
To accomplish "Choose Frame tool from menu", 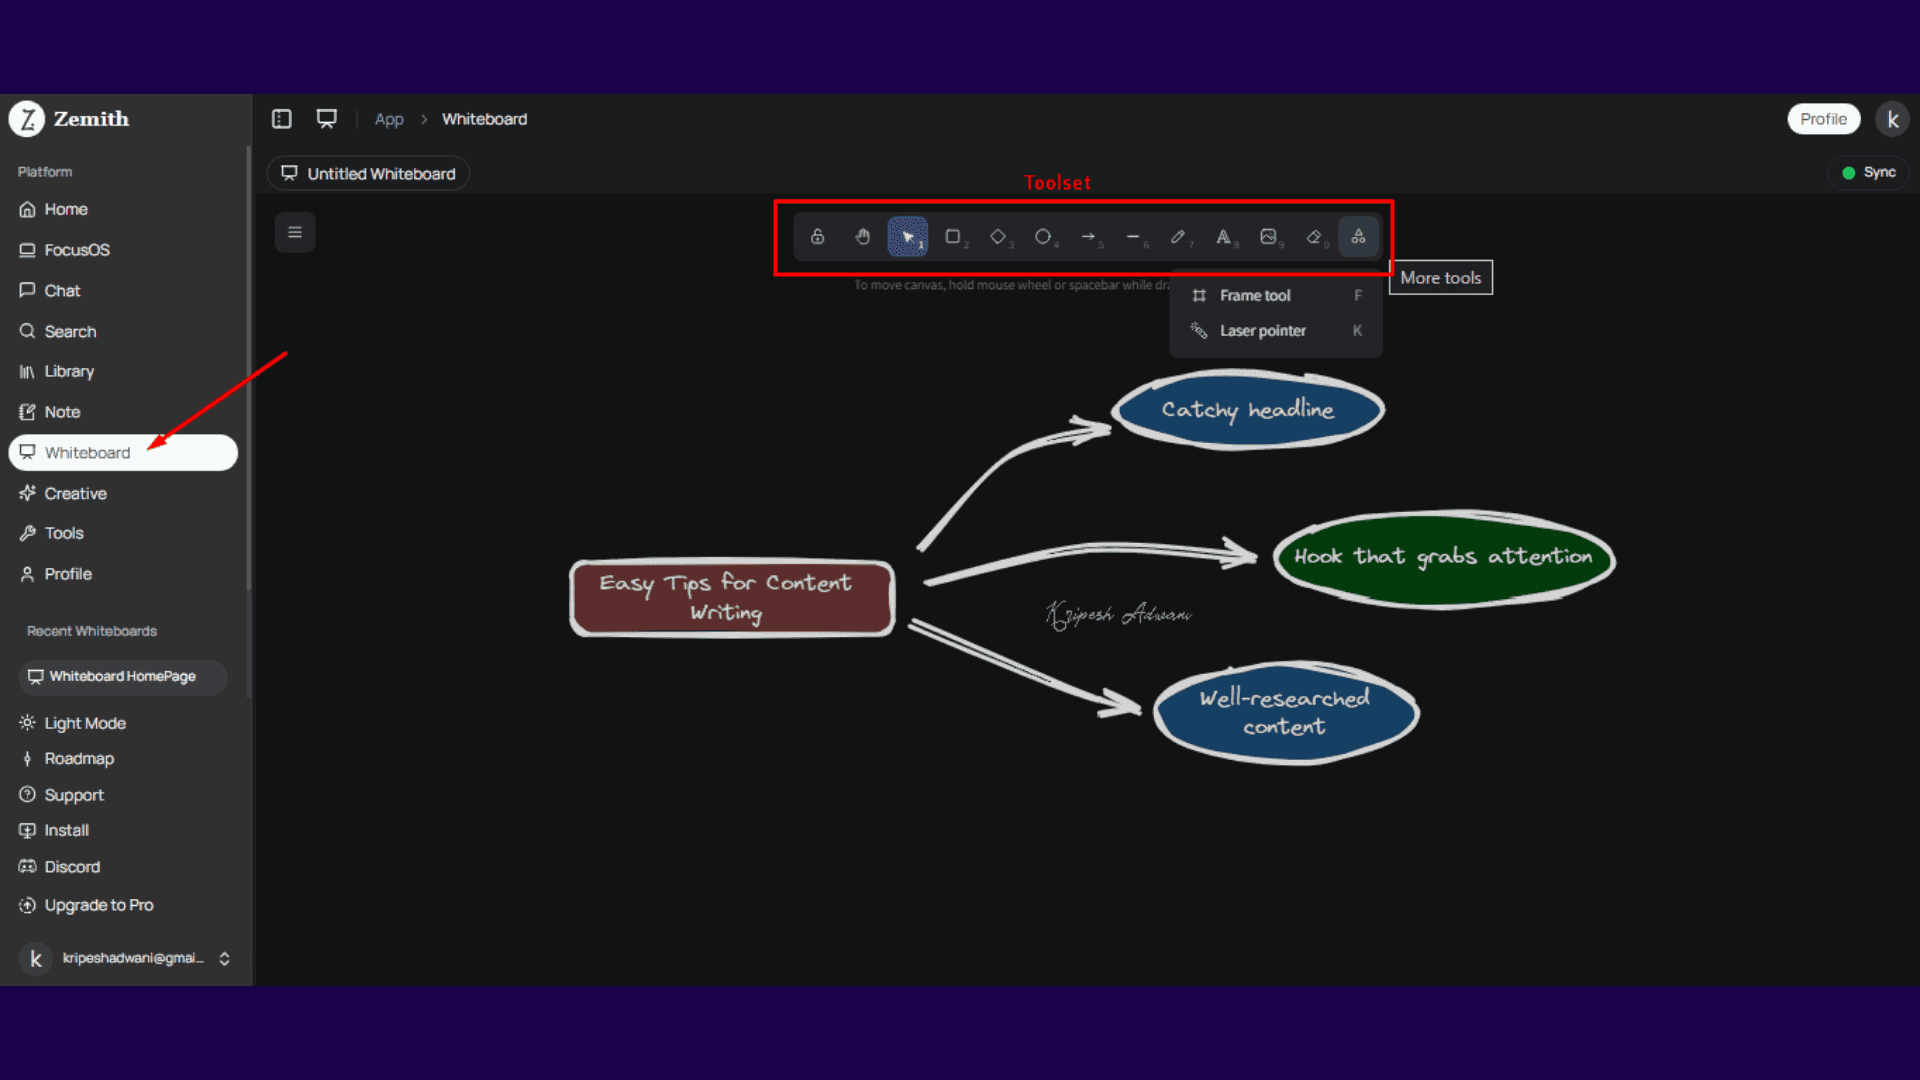I will pyautogui.click(x=1255, y=296).
